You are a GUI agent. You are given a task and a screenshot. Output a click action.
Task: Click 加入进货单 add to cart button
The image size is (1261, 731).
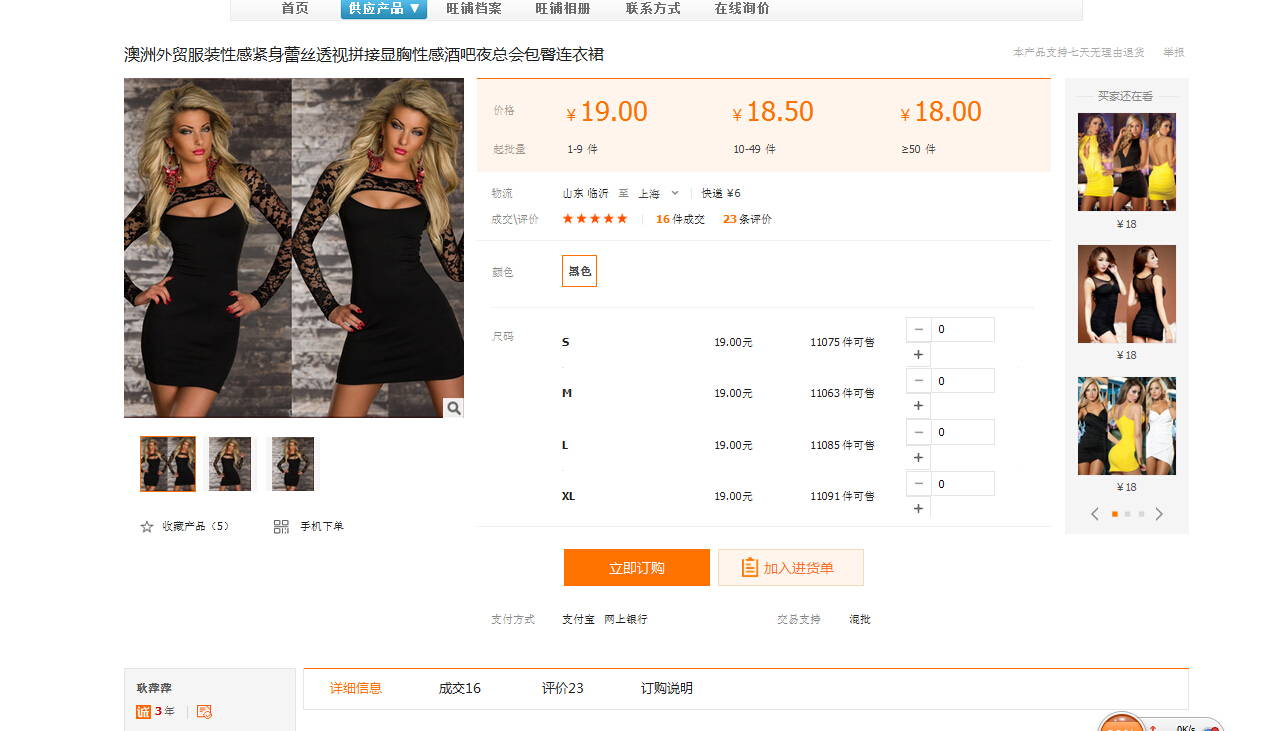pos(790,568)
